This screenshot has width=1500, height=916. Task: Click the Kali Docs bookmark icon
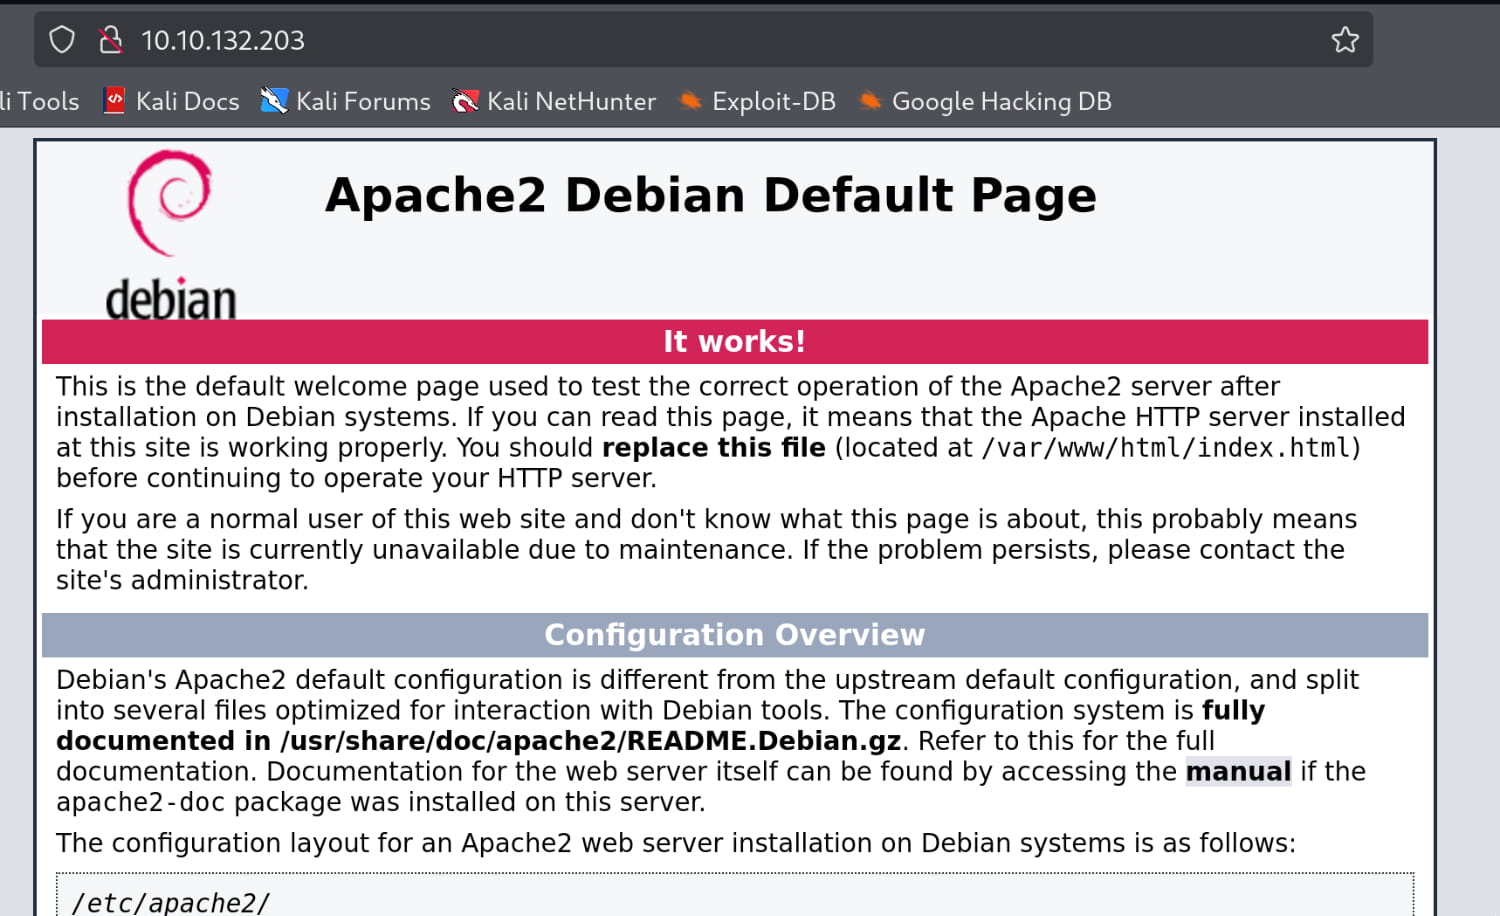pos(115,101)
